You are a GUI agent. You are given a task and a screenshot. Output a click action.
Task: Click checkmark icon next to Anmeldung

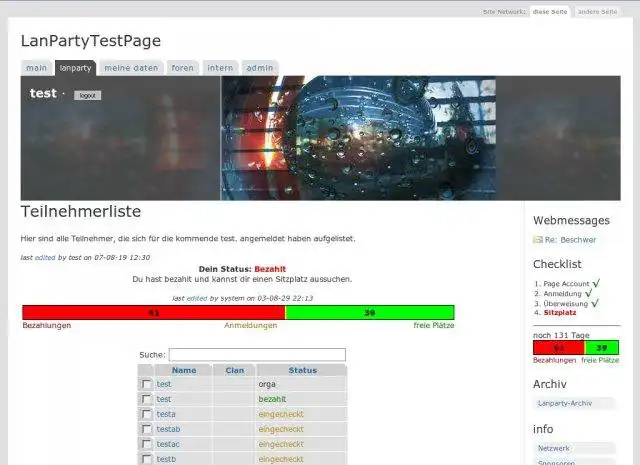[588, 293]
